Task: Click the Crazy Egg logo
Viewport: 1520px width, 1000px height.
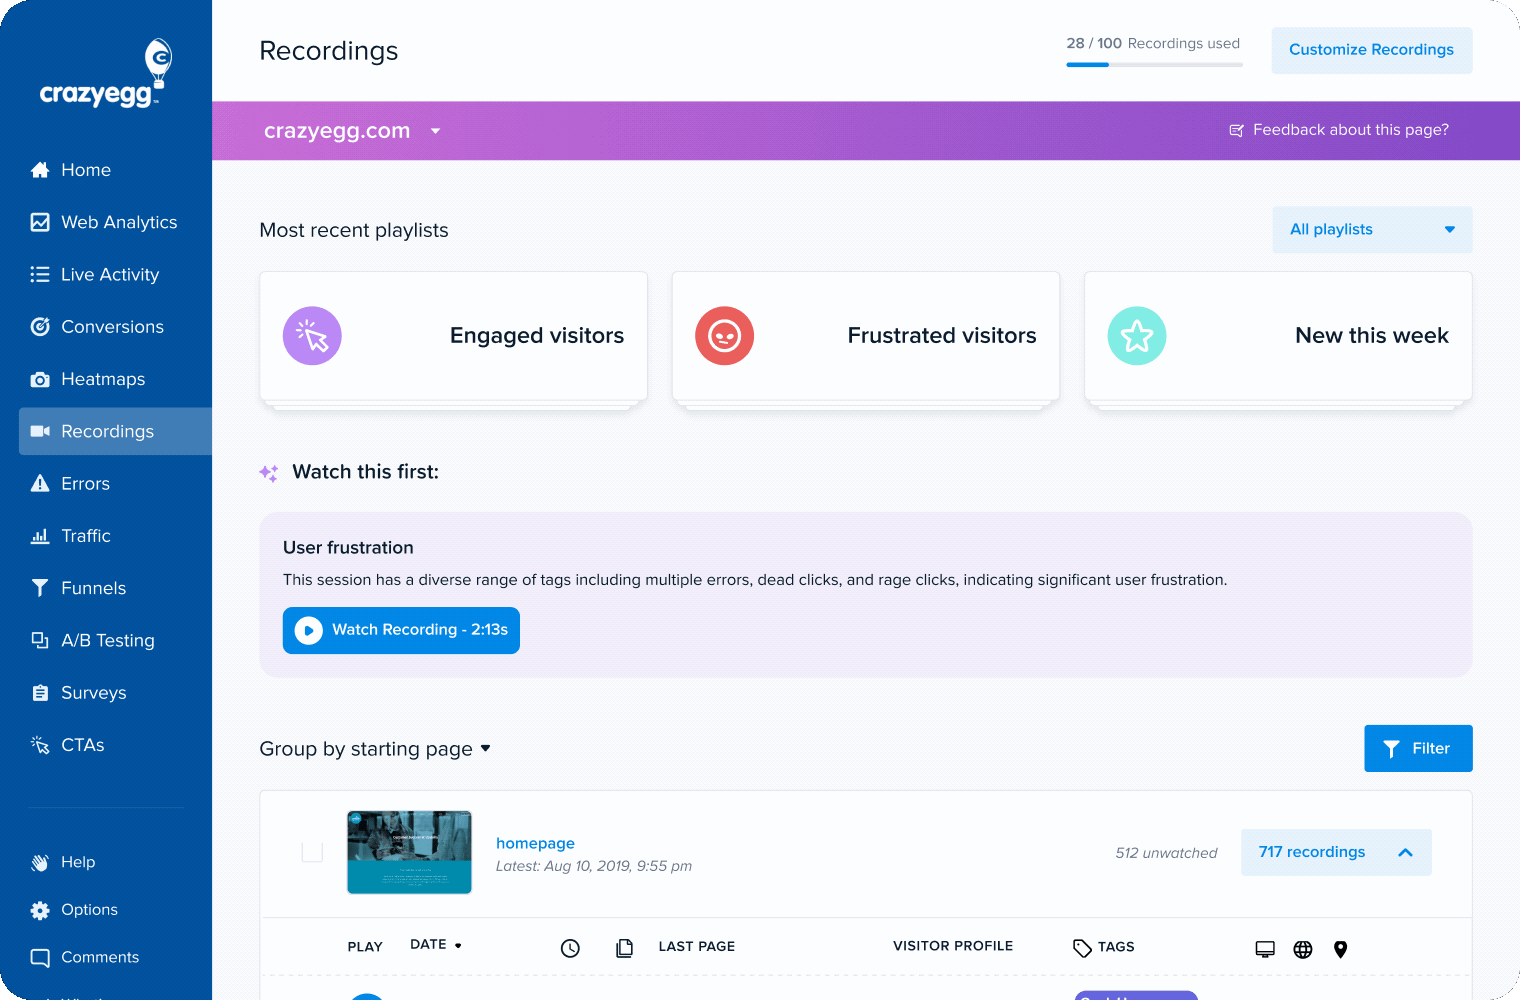Action: click(x=105, y=73)
